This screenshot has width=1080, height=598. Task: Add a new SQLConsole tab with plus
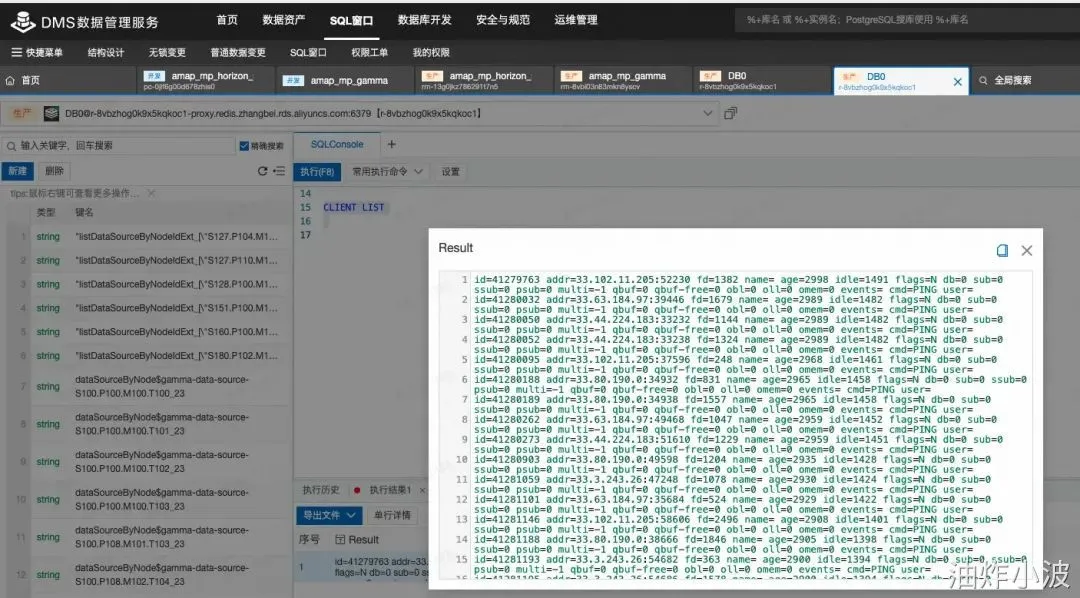tap(391, 144)
